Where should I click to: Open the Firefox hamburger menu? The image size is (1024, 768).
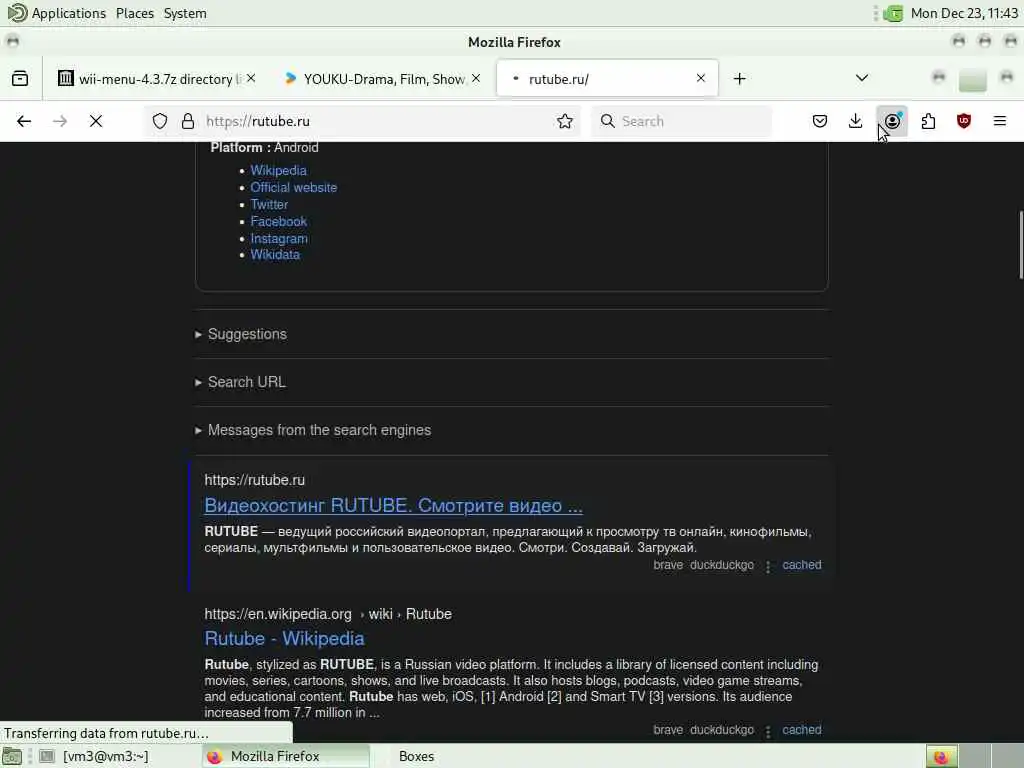click(1000, 121)
